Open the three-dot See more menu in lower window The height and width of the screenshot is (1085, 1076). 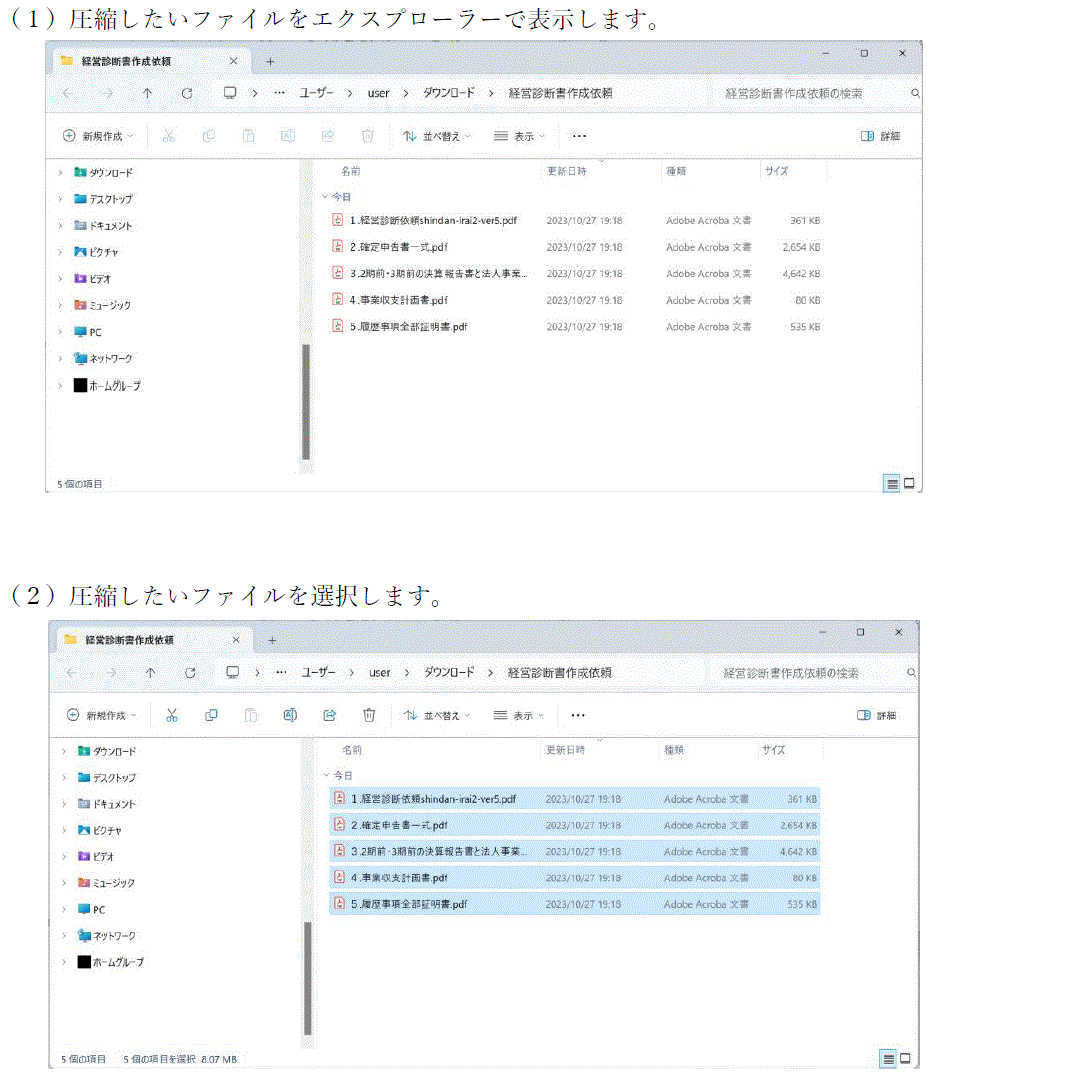[x=577, y=715]
